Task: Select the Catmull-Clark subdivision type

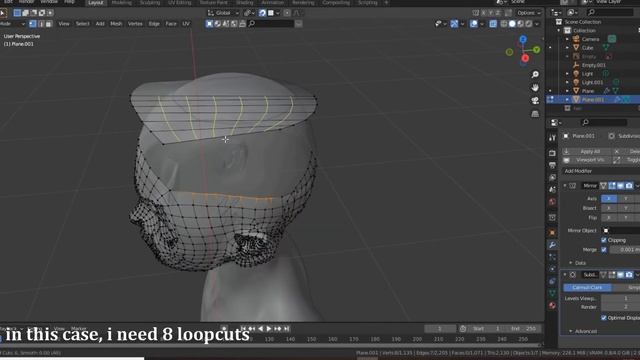Action: 587,288
